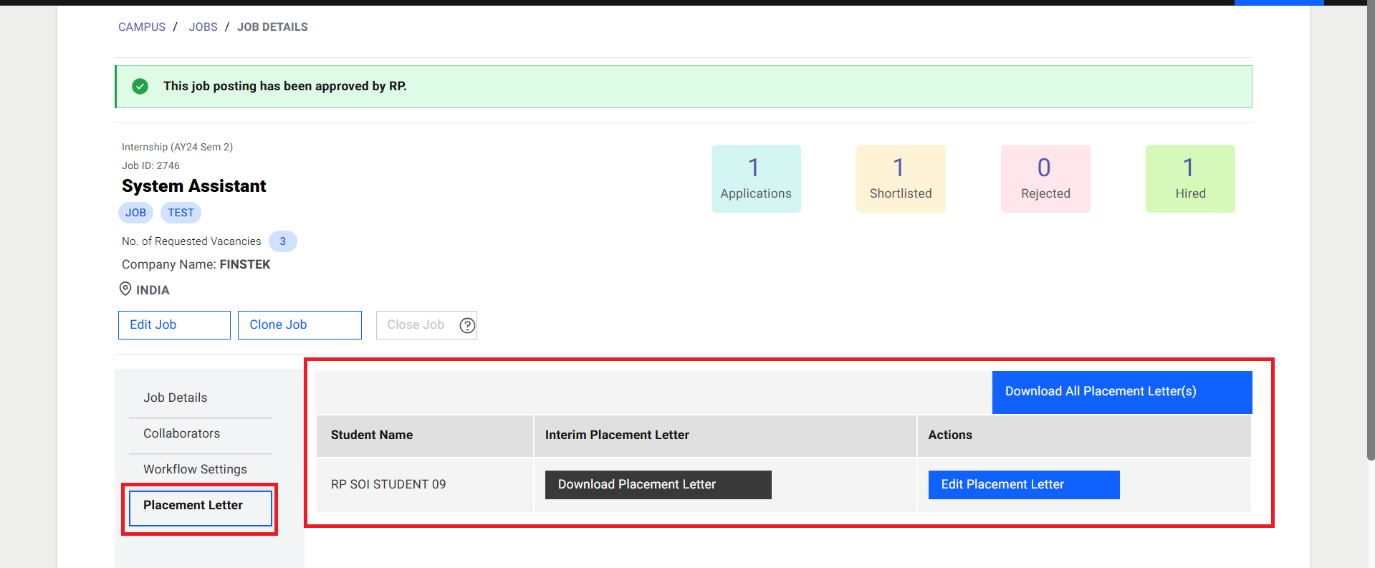
Task: Open the Hired count card
Action: [1190, 179]
